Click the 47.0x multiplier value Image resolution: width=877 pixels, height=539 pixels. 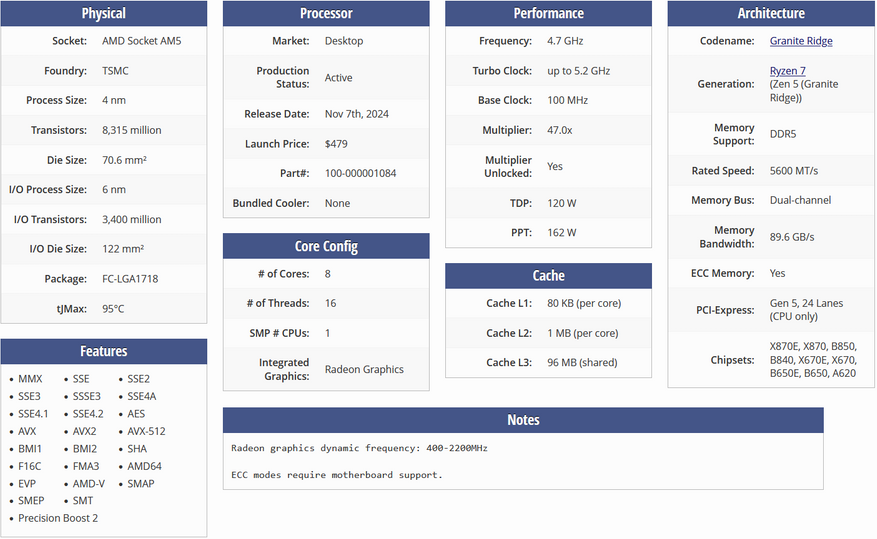pyautogui.click(x=559, y=130)
